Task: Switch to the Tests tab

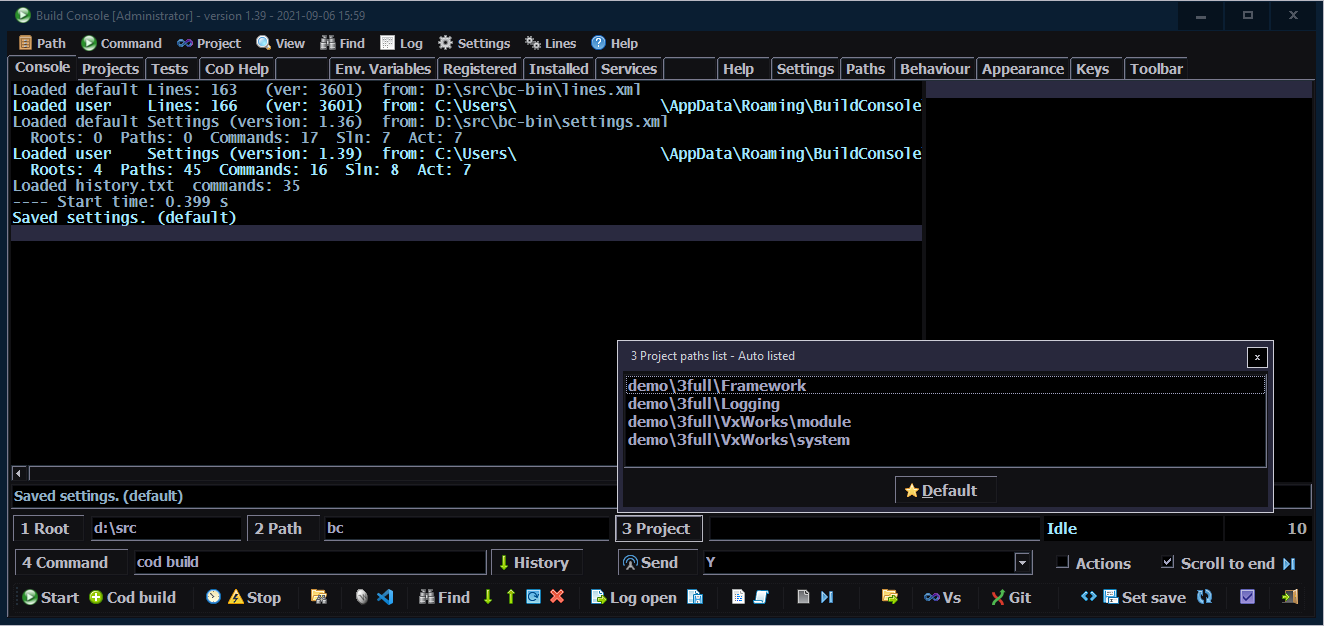Action: [x=170, y=69]
